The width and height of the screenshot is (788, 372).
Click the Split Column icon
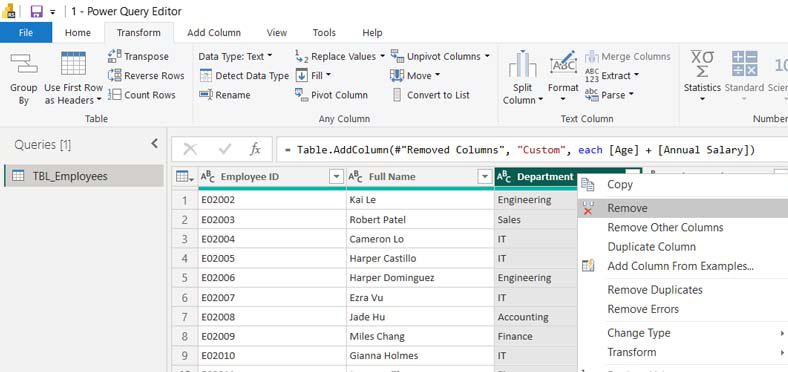pos(523,64)
